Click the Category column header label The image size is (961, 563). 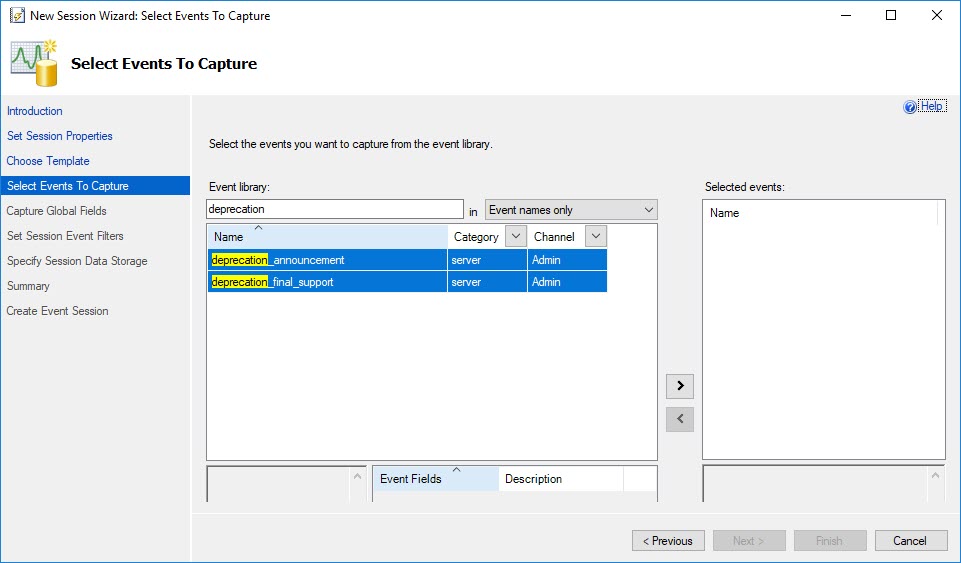tap(476, 236)
